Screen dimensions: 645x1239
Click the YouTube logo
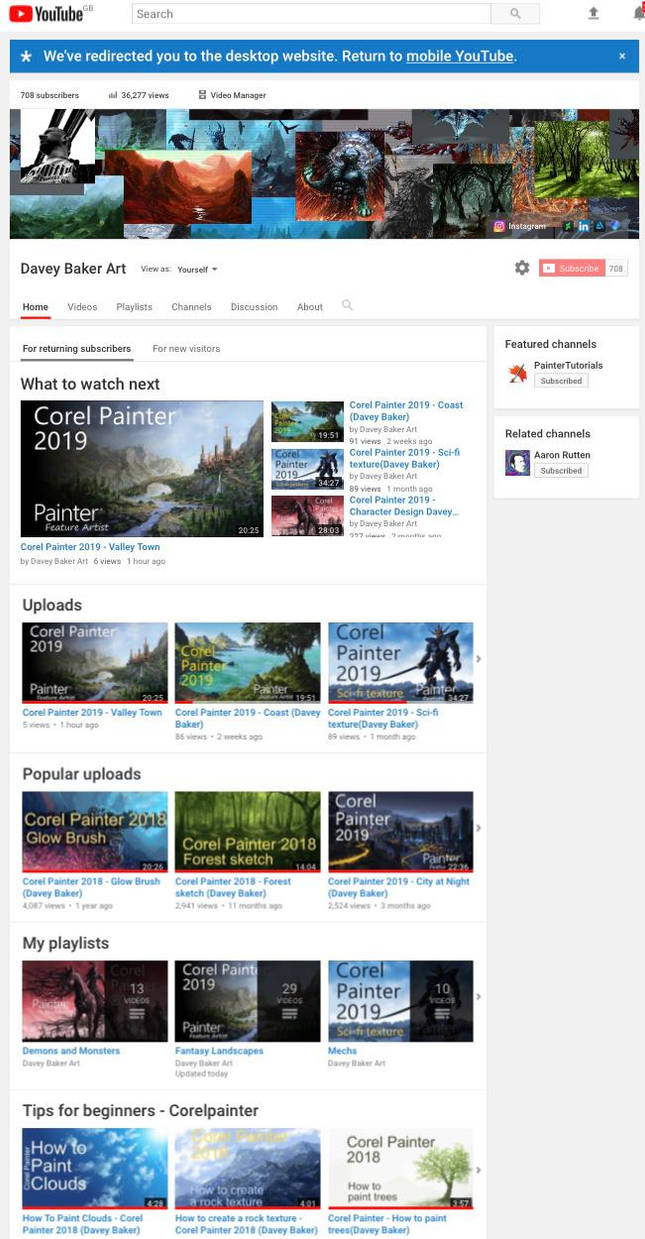(x=46, y=13)
